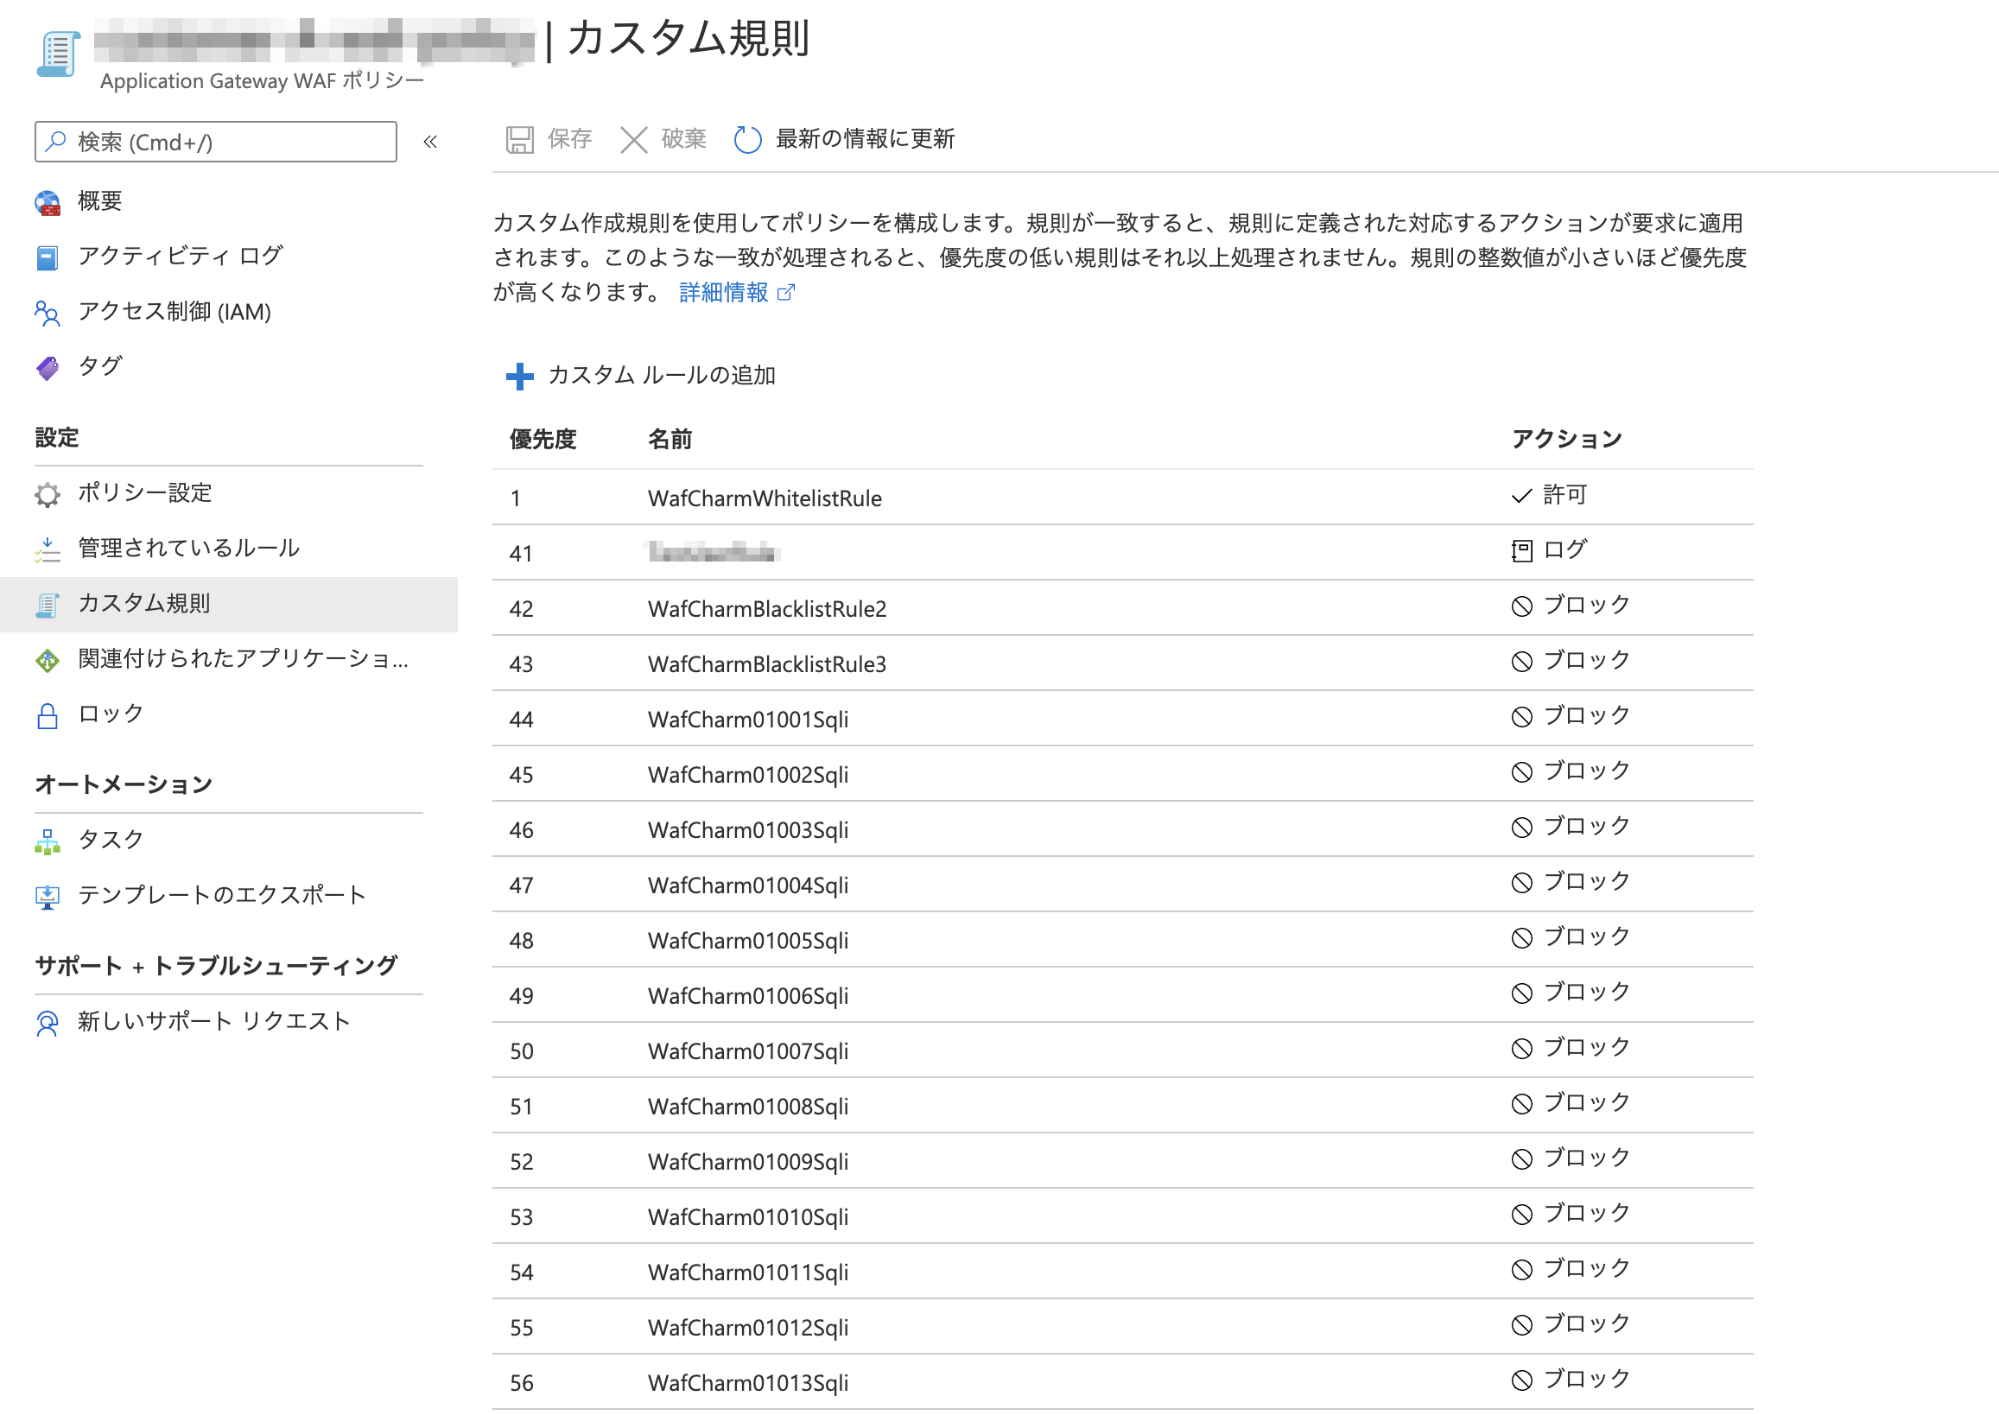Sort by the 優先度 column header
This screenshot has height=1414, width=1999.
tap(543, 439)
